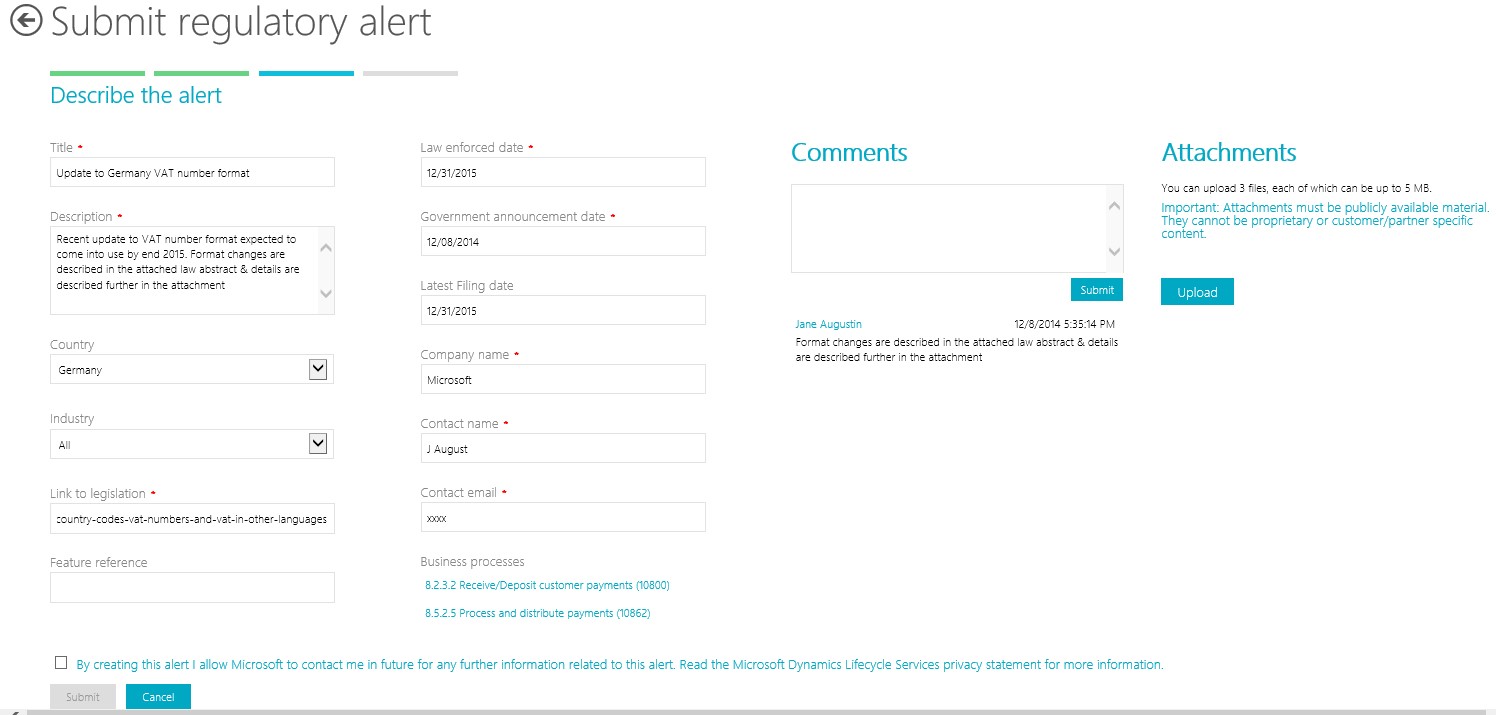Go to the first wizard step

click(97, 73)
